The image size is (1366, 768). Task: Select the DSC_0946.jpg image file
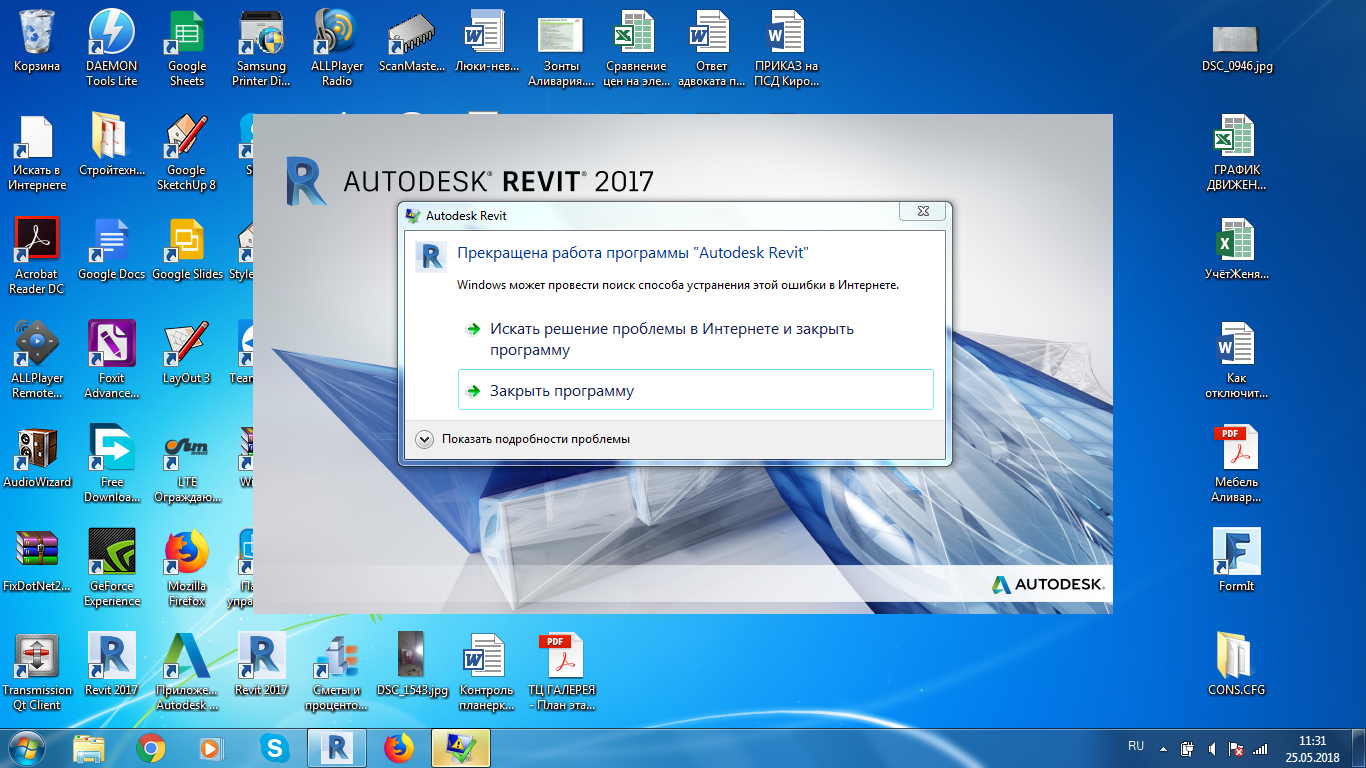1237,46
